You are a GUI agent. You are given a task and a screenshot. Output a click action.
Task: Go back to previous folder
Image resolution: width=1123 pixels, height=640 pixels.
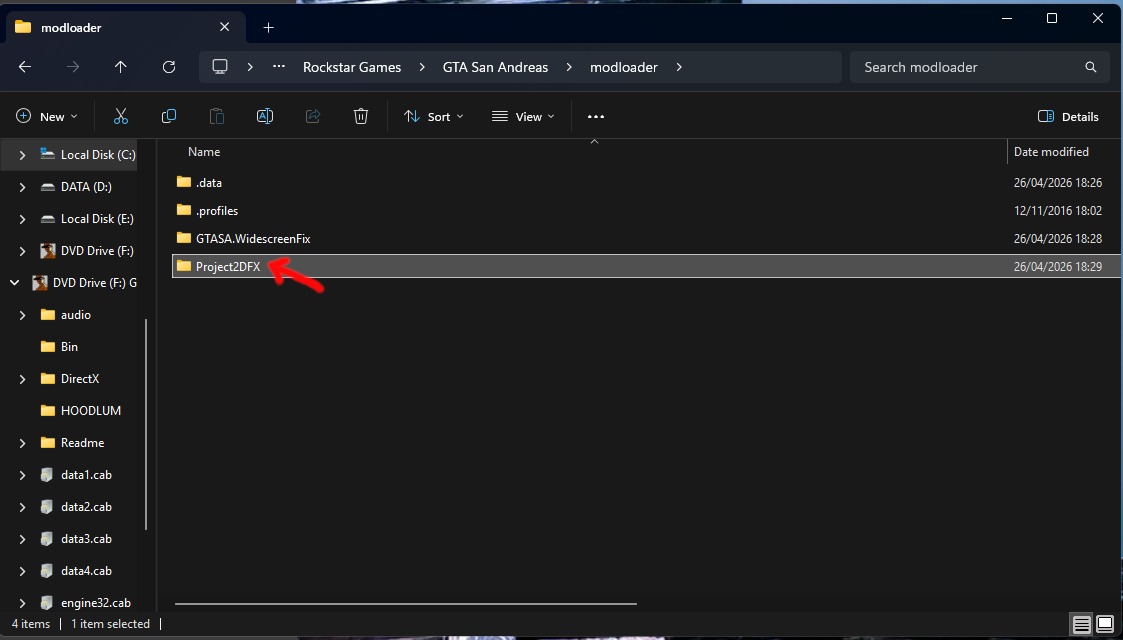click(25, 67)
